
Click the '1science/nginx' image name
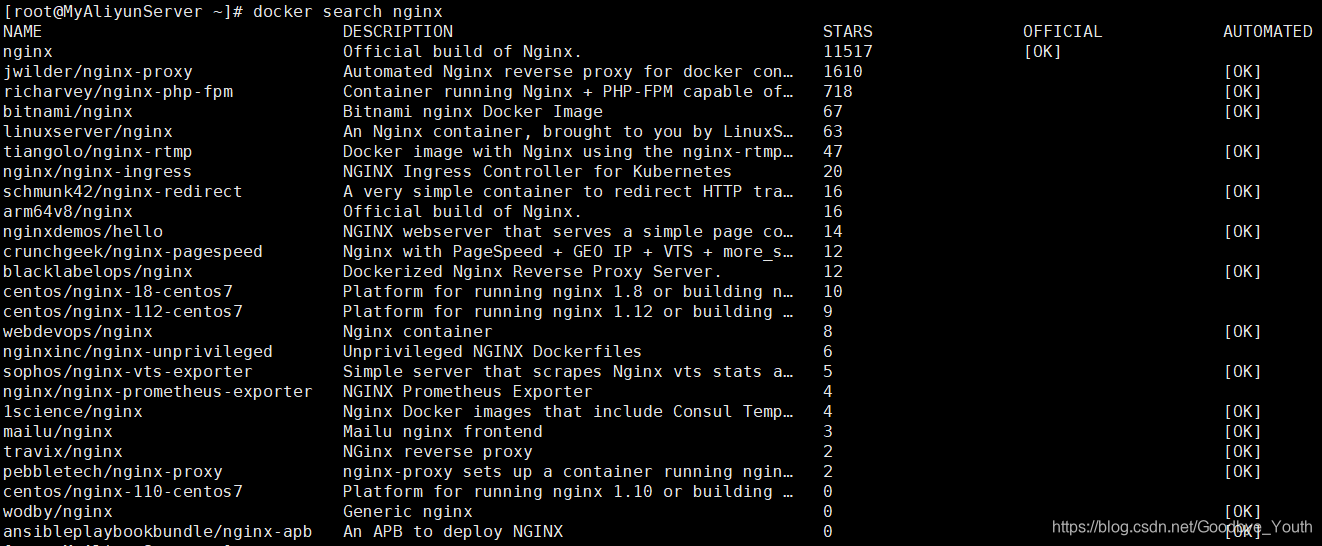tap(73, 411)
